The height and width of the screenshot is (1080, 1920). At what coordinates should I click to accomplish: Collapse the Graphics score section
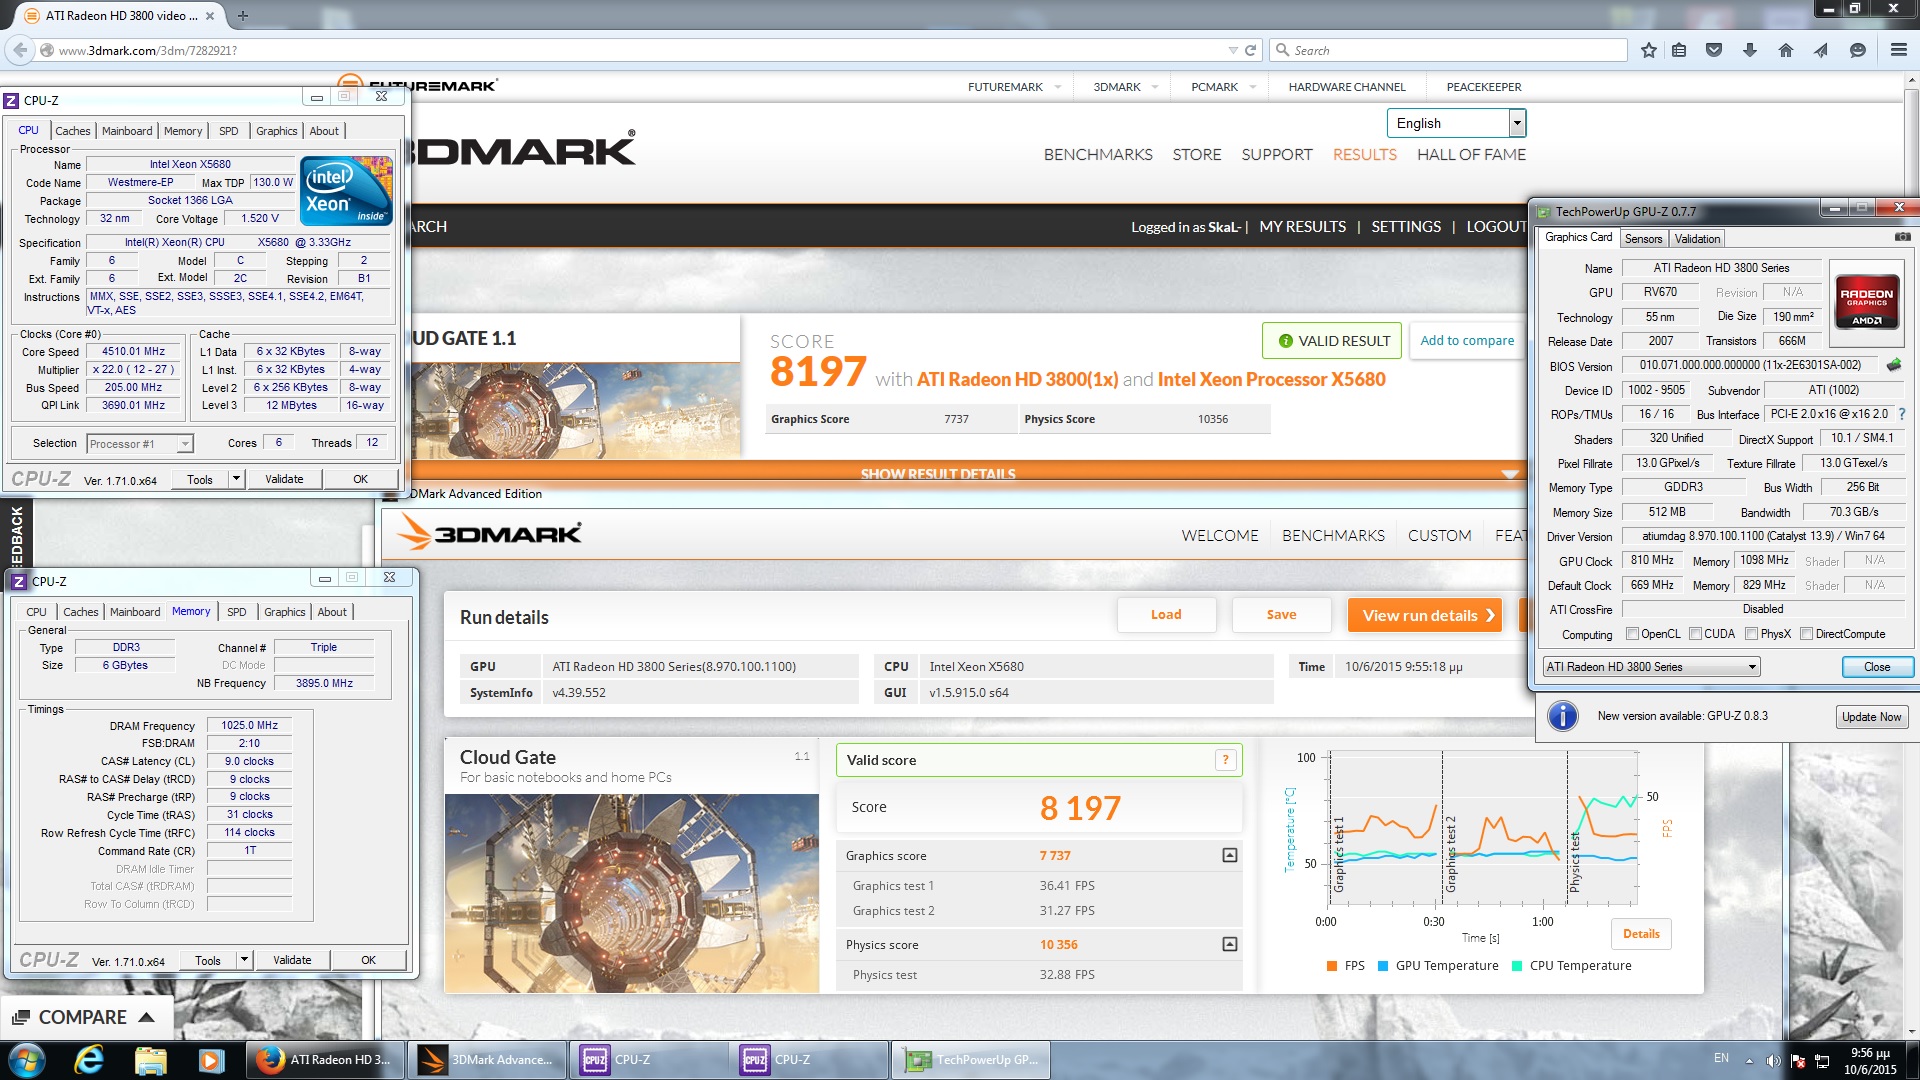click(1229, 856)
